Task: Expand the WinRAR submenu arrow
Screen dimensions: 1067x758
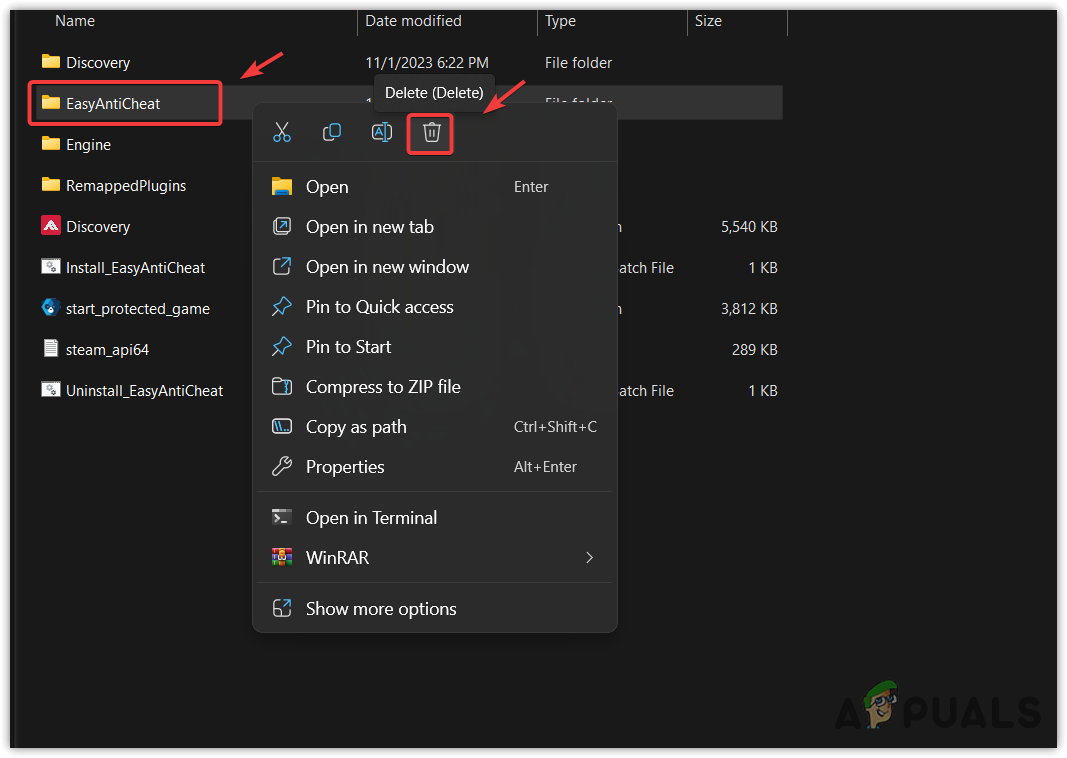Action: point(589,558)
